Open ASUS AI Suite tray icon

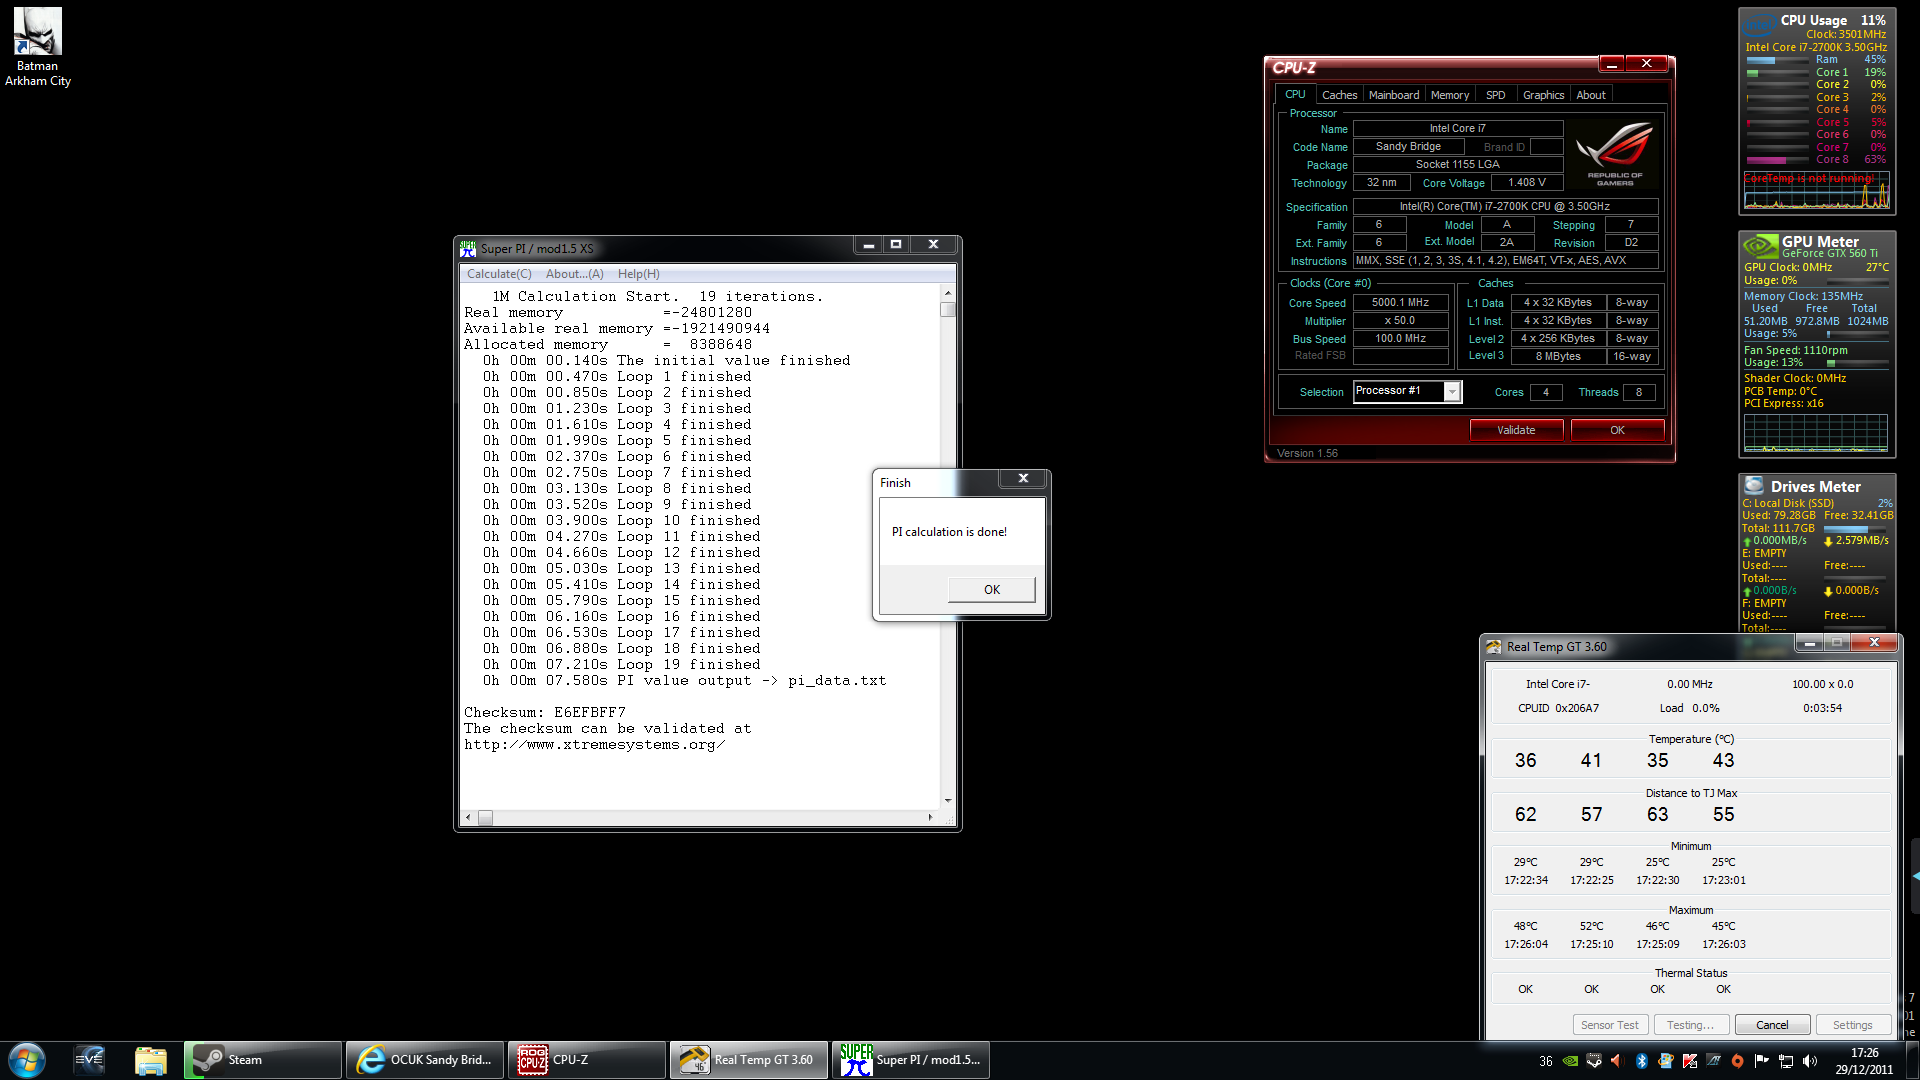(1713, 1061)
